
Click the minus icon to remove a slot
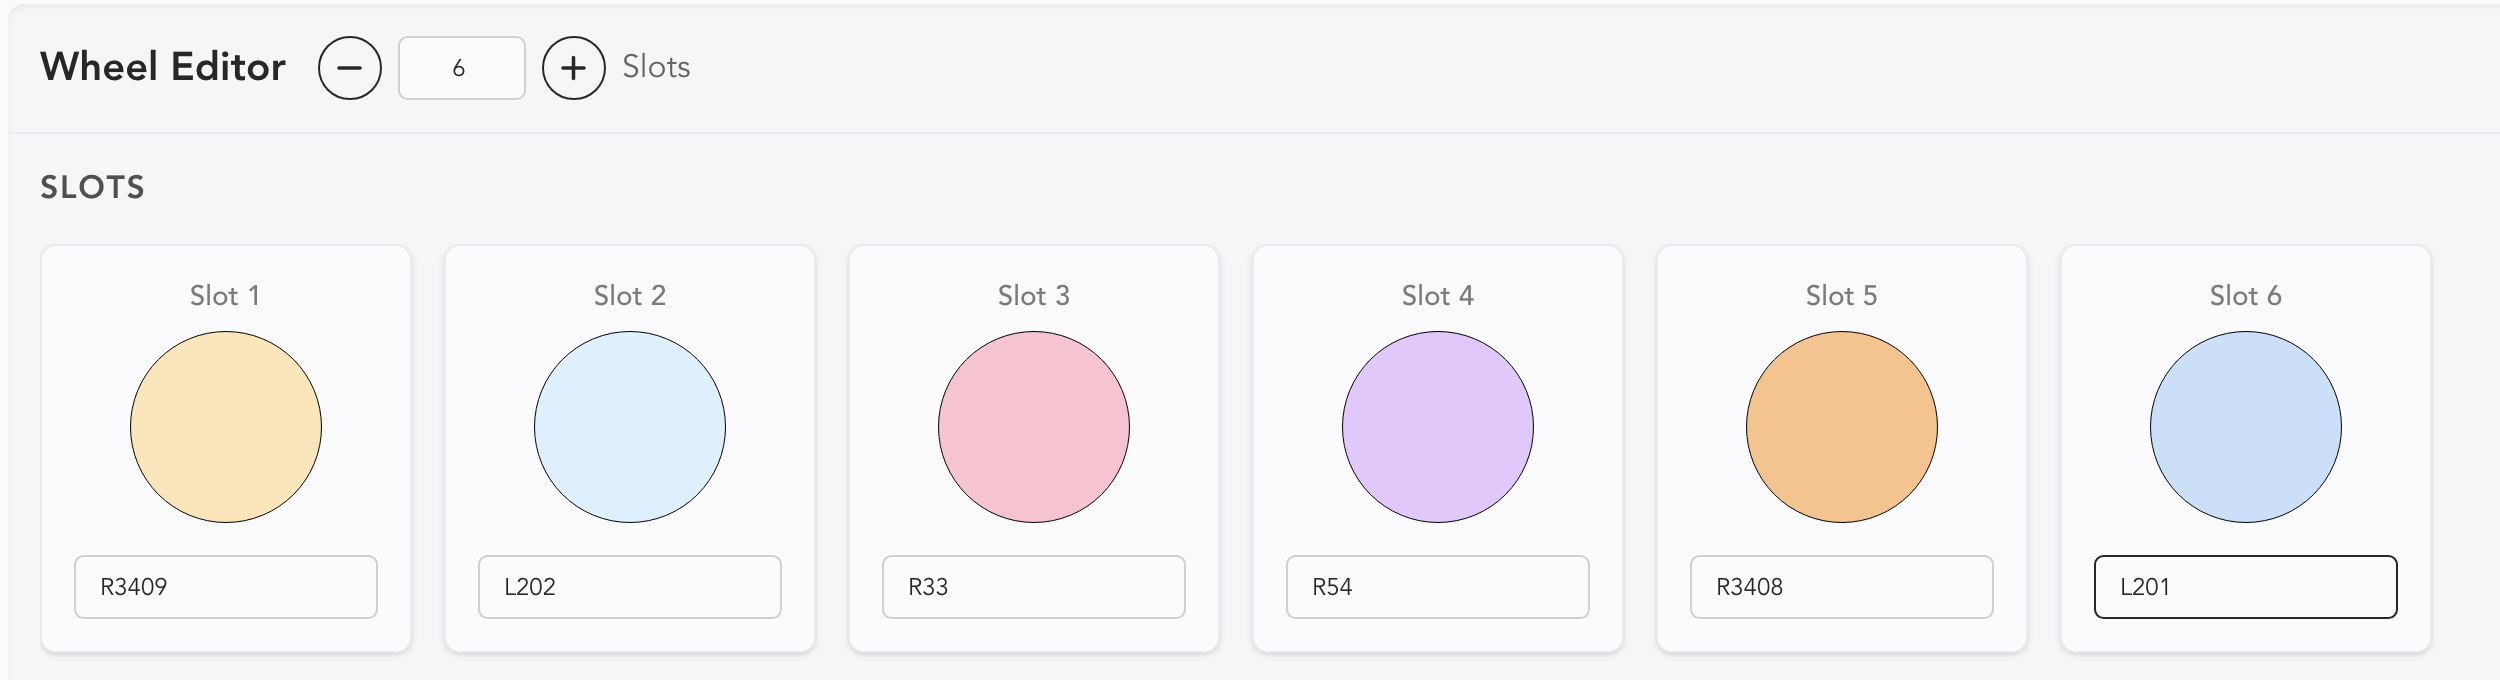coord(349,68)
